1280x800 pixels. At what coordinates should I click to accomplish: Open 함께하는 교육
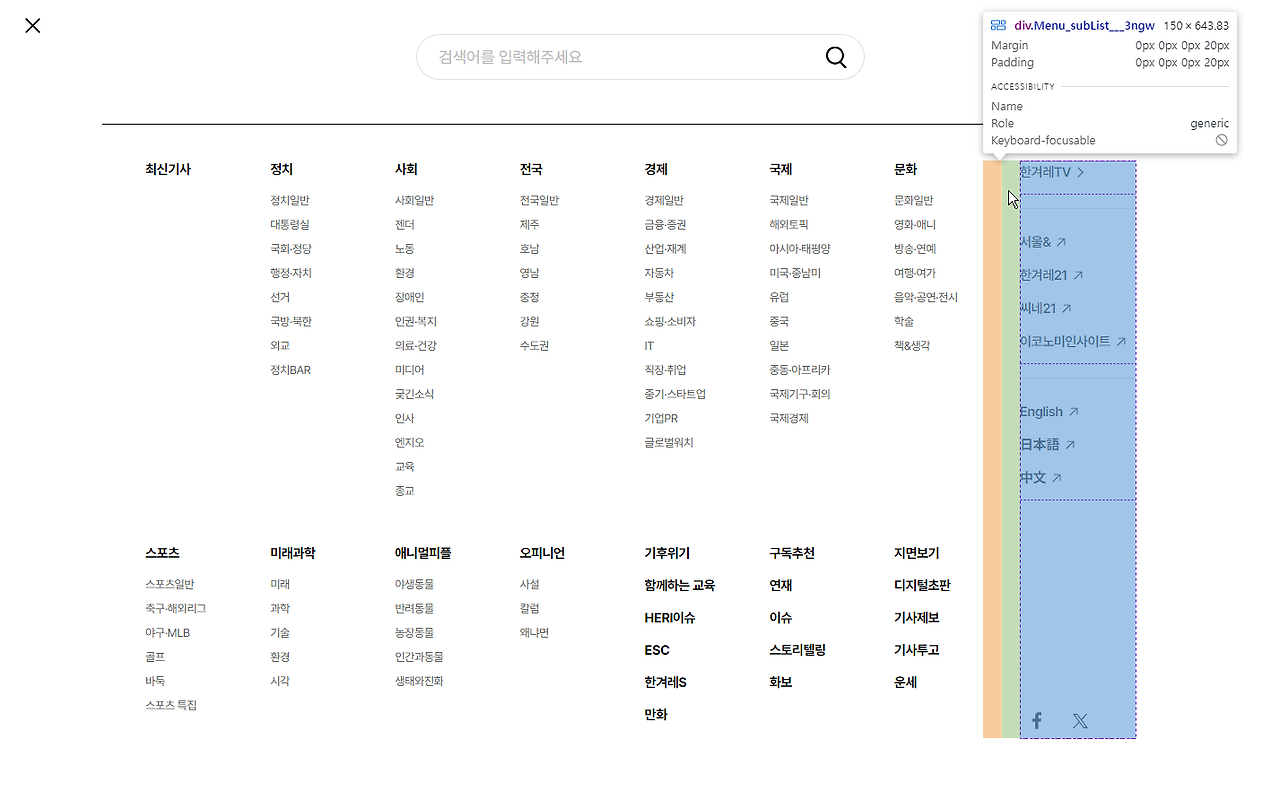(x=680, y=585)
